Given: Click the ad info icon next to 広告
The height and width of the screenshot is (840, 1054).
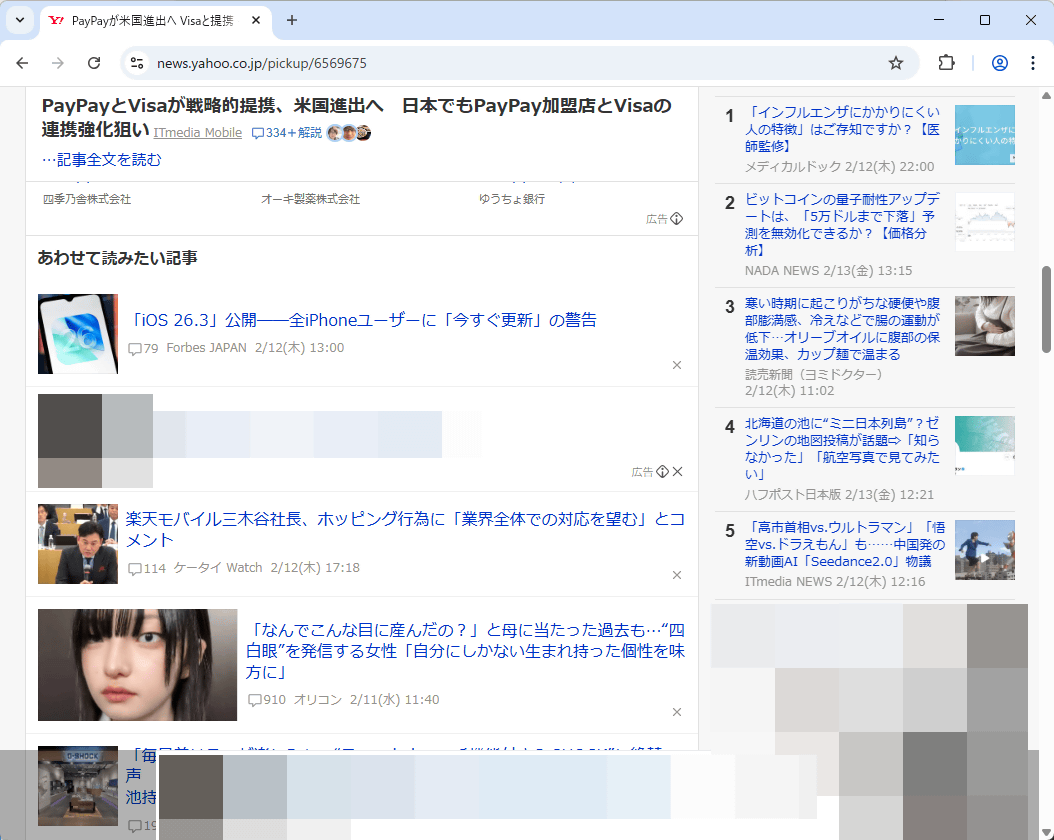Looking at the screenshot, I should click(x=676, y=219).
